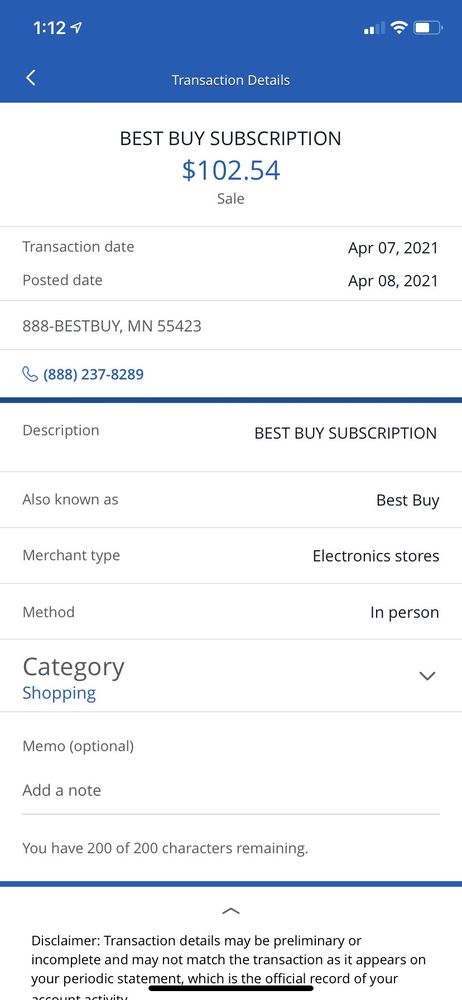
Task: Tap the 888-BESTBUY, MN address row
Action: click(x=231, y=326)
